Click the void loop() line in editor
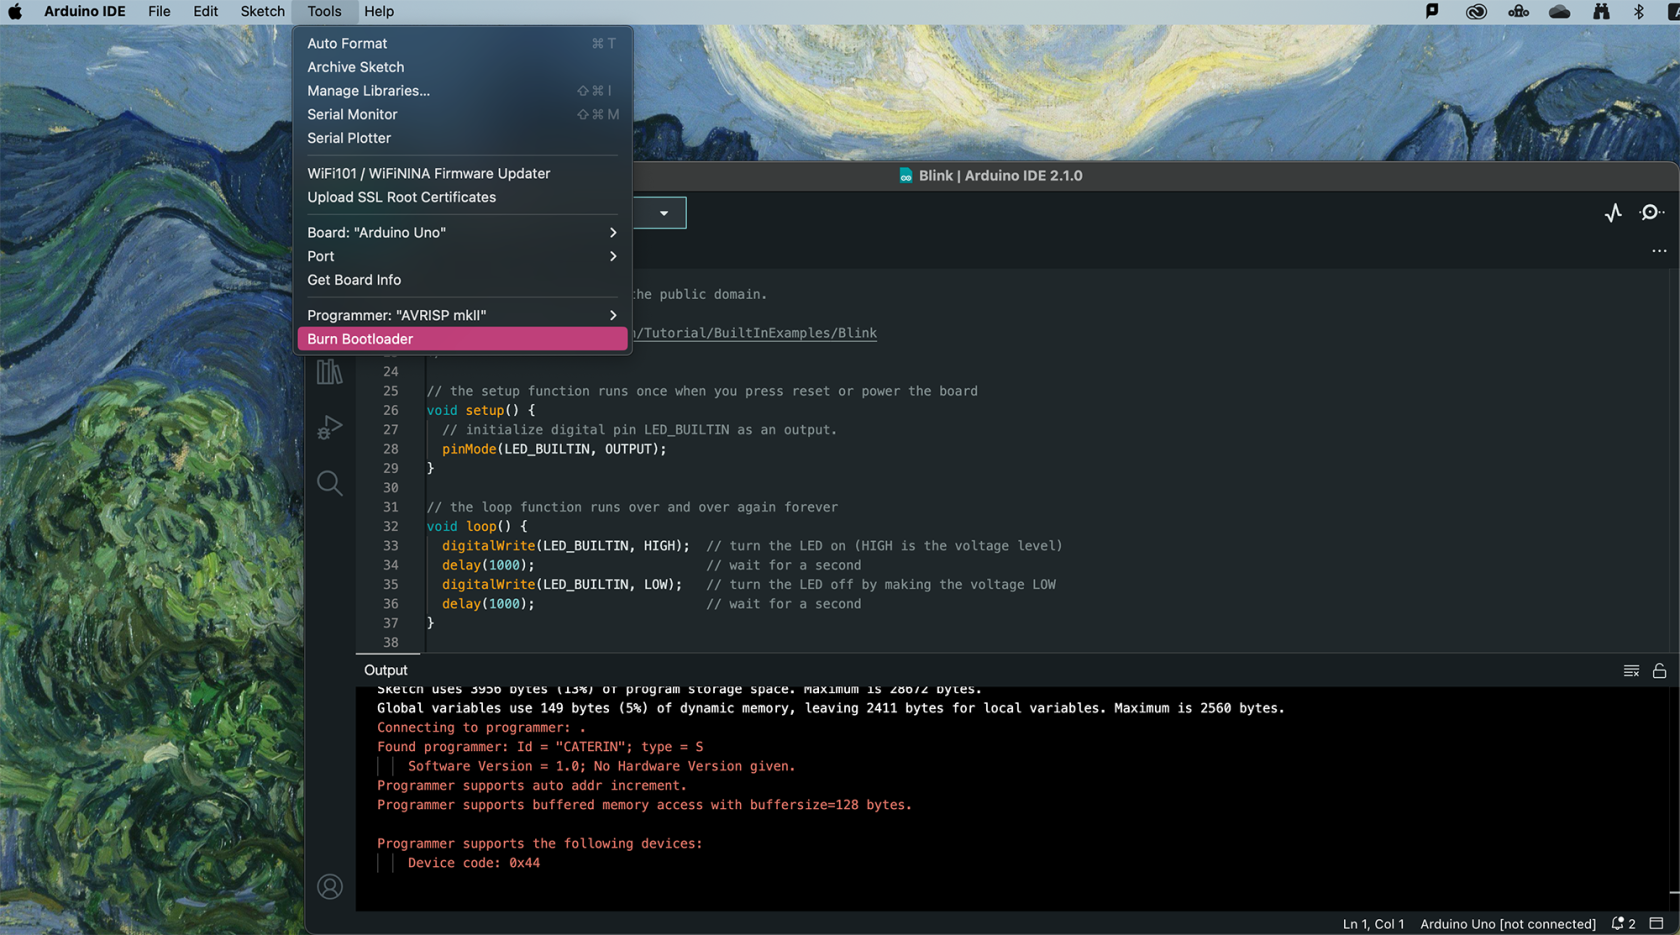This screenshot has width=1680, height=935. click(477, 526)
